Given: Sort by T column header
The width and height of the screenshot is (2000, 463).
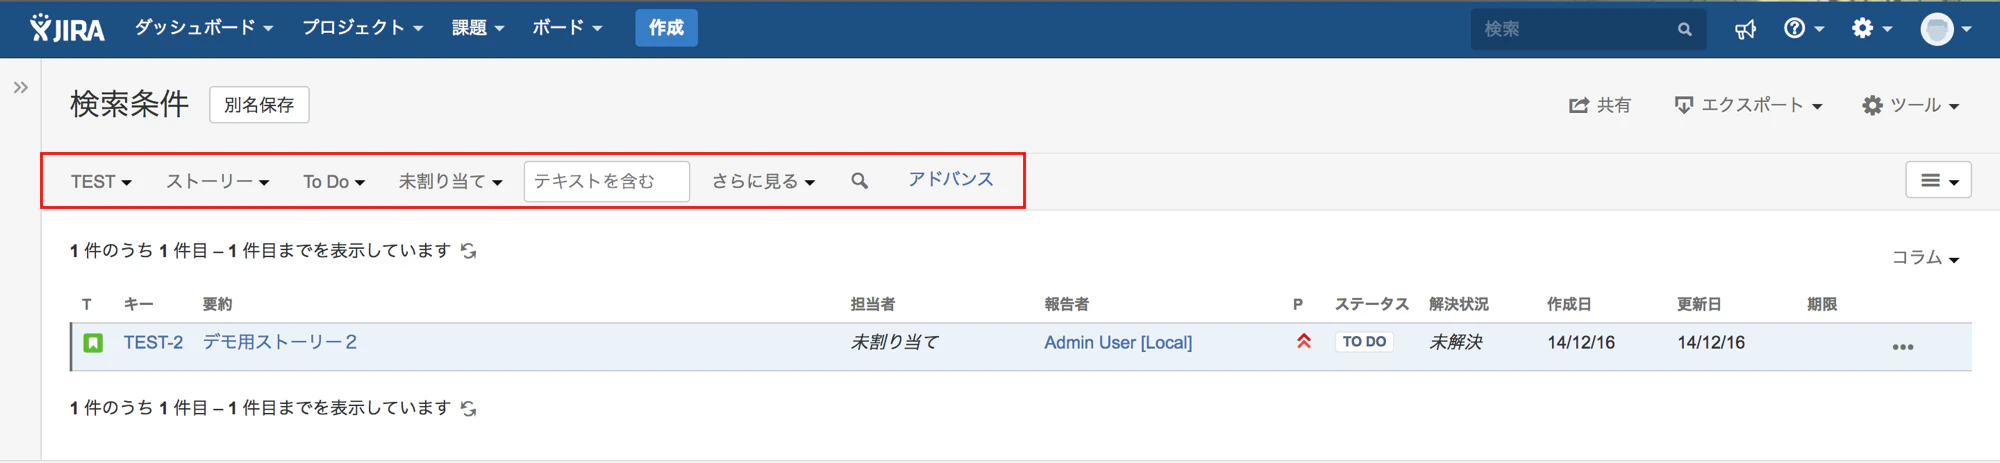Looking at the screenshot, I should coord(87,304).
